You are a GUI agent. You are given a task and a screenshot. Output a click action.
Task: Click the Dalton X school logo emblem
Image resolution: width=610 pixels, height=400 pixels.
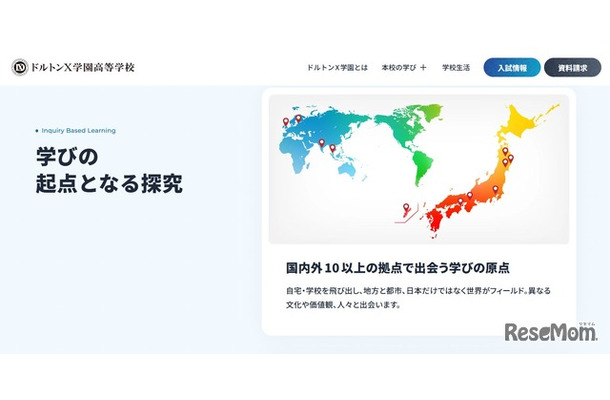pos(19,67)
